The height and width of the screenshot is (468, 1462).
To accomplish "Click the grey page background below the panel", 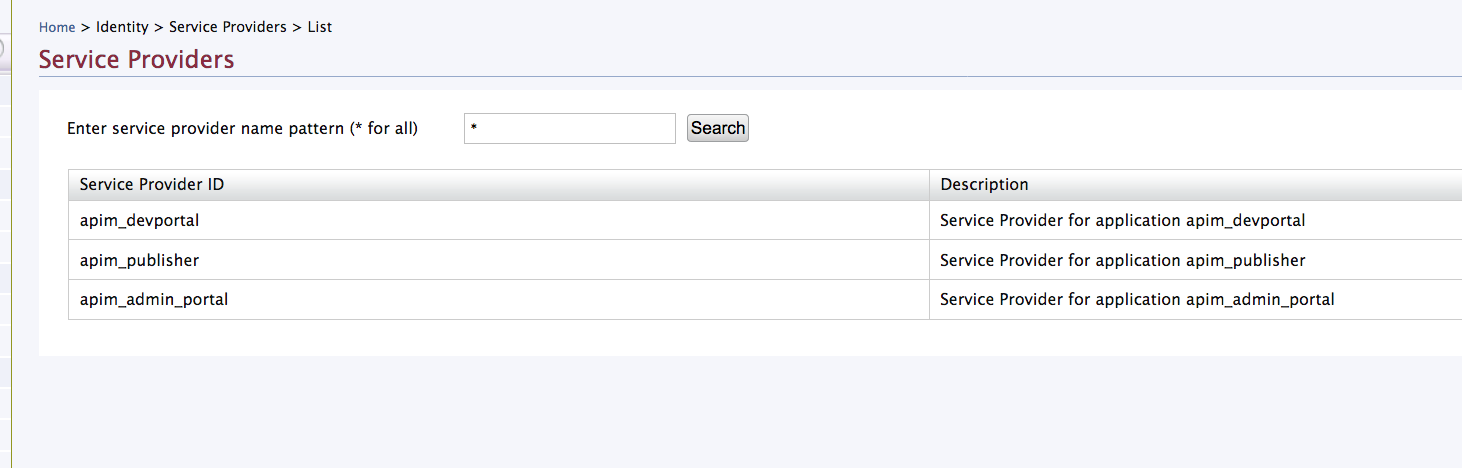I will [750, 412].
